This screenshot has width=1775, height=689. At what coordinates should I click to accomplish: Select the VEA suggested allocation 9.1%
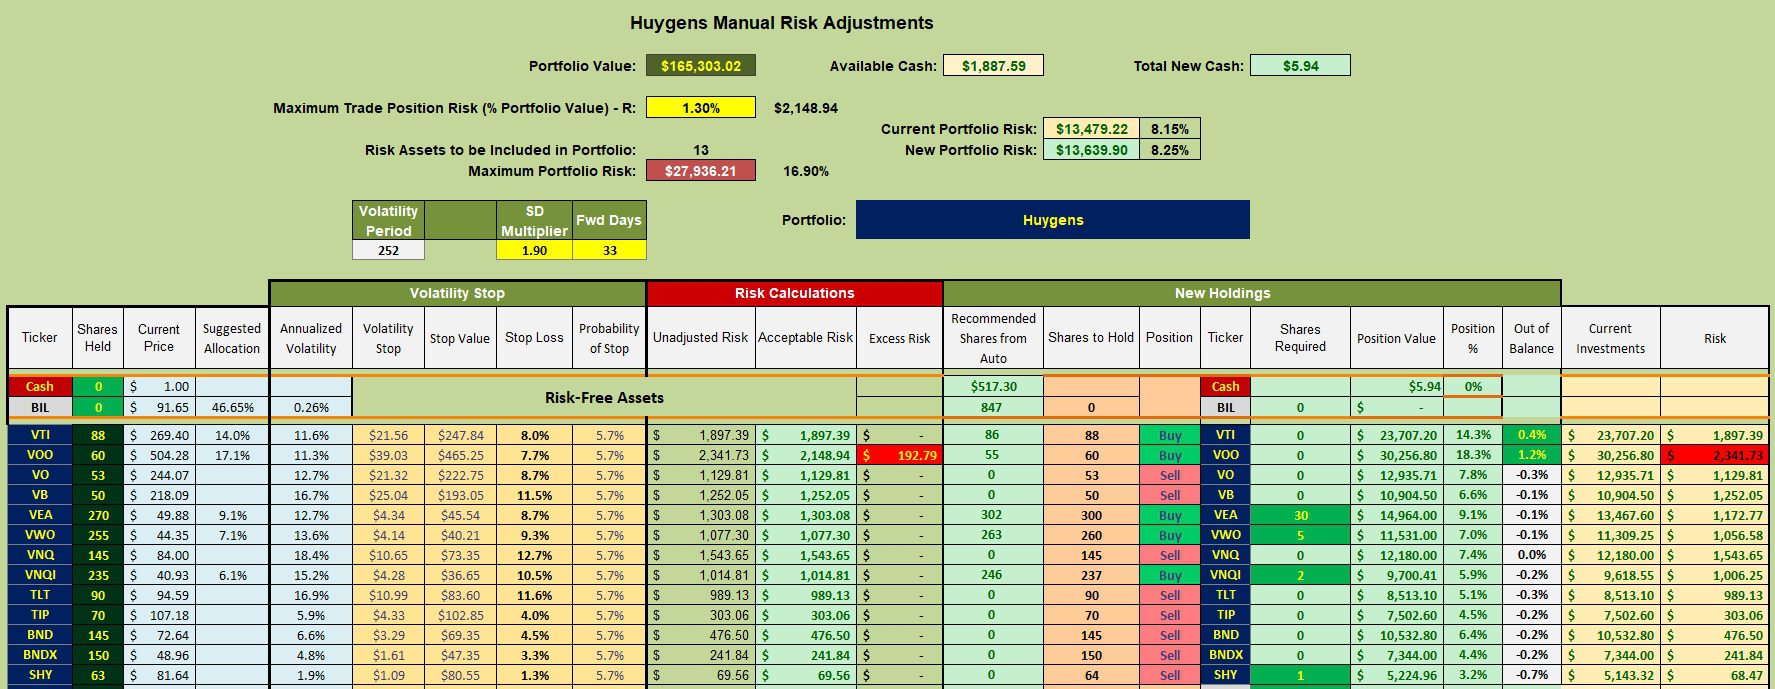pos(232,515)
